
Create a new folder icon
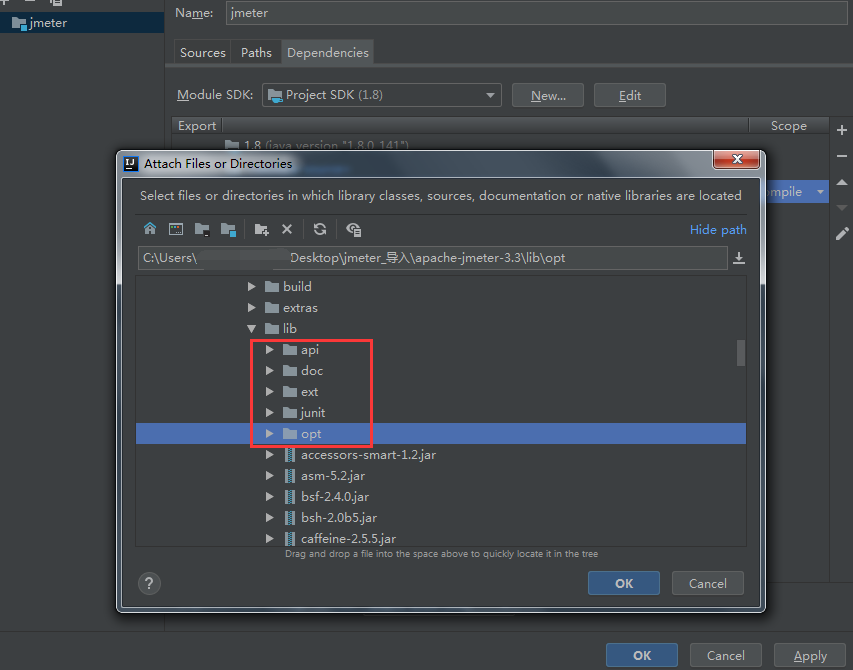pyautogui.click(x=262, y=229)
